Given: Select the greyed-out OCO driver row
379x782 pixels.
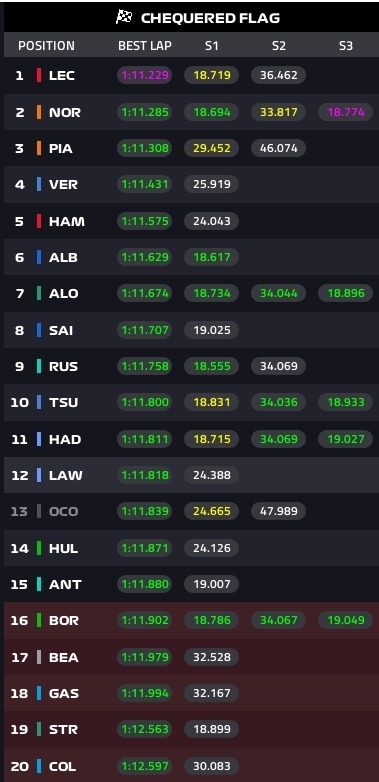Looking at the screenshot, I should [191, 511].
